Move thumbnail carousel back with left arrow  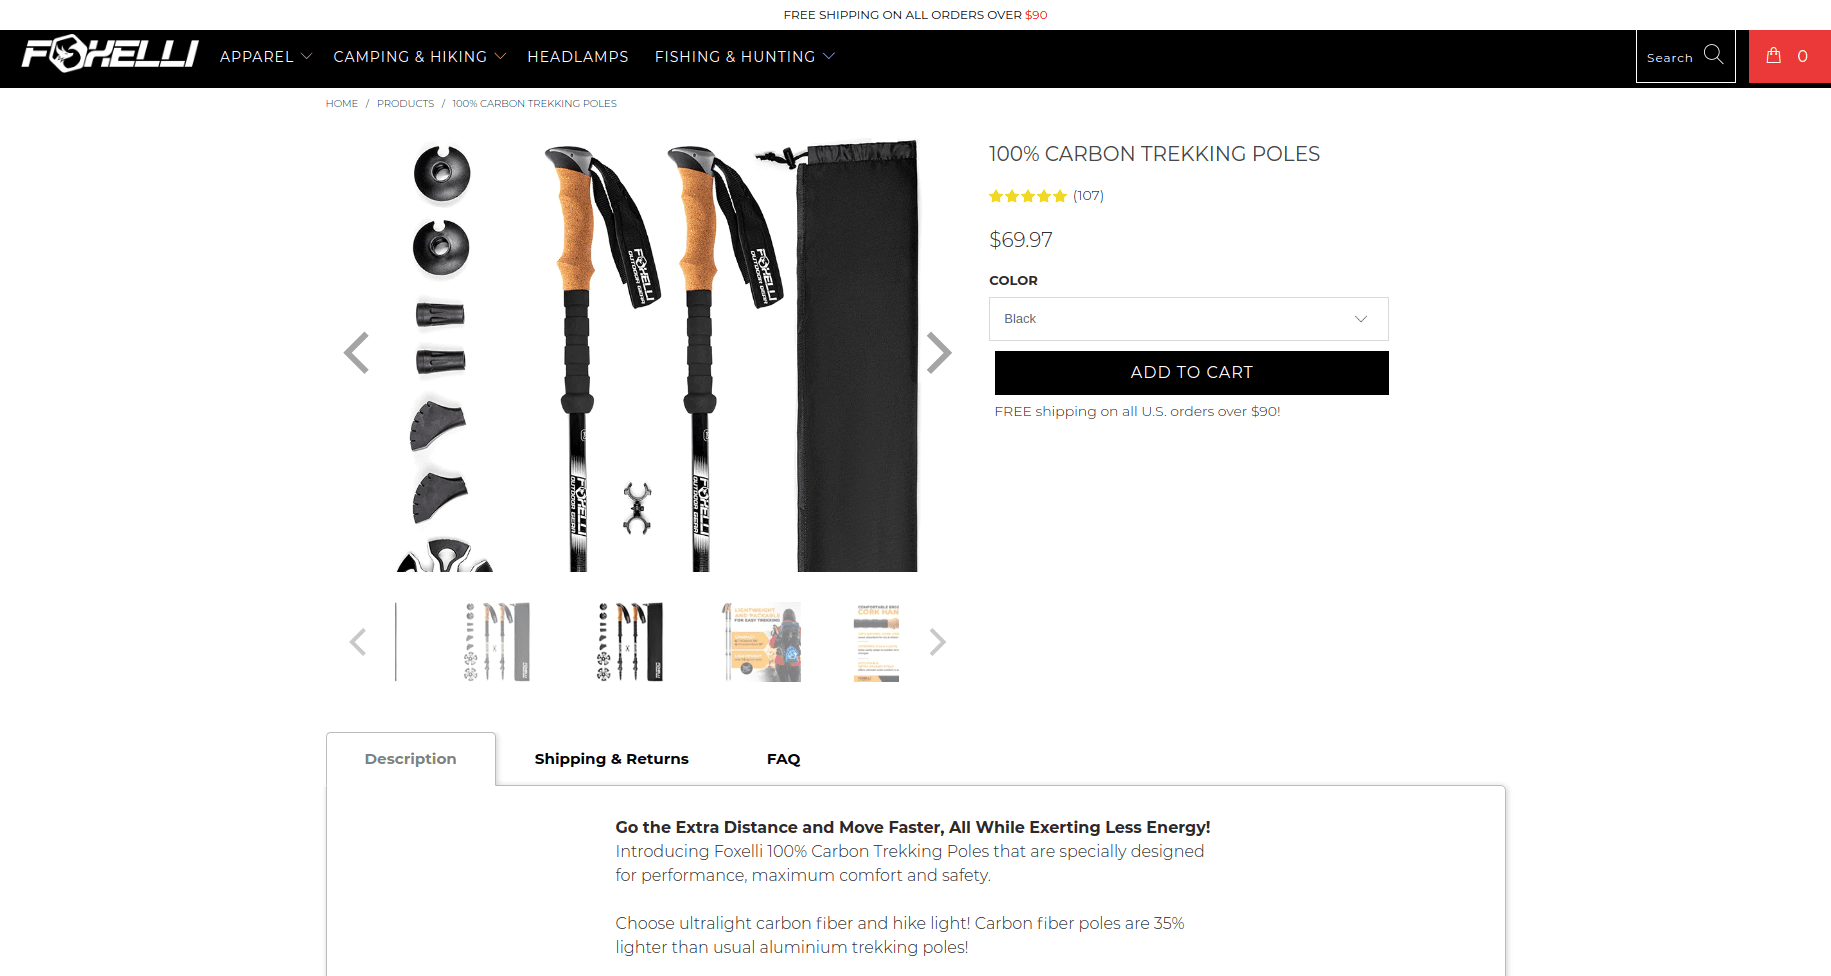pos(357,642)
